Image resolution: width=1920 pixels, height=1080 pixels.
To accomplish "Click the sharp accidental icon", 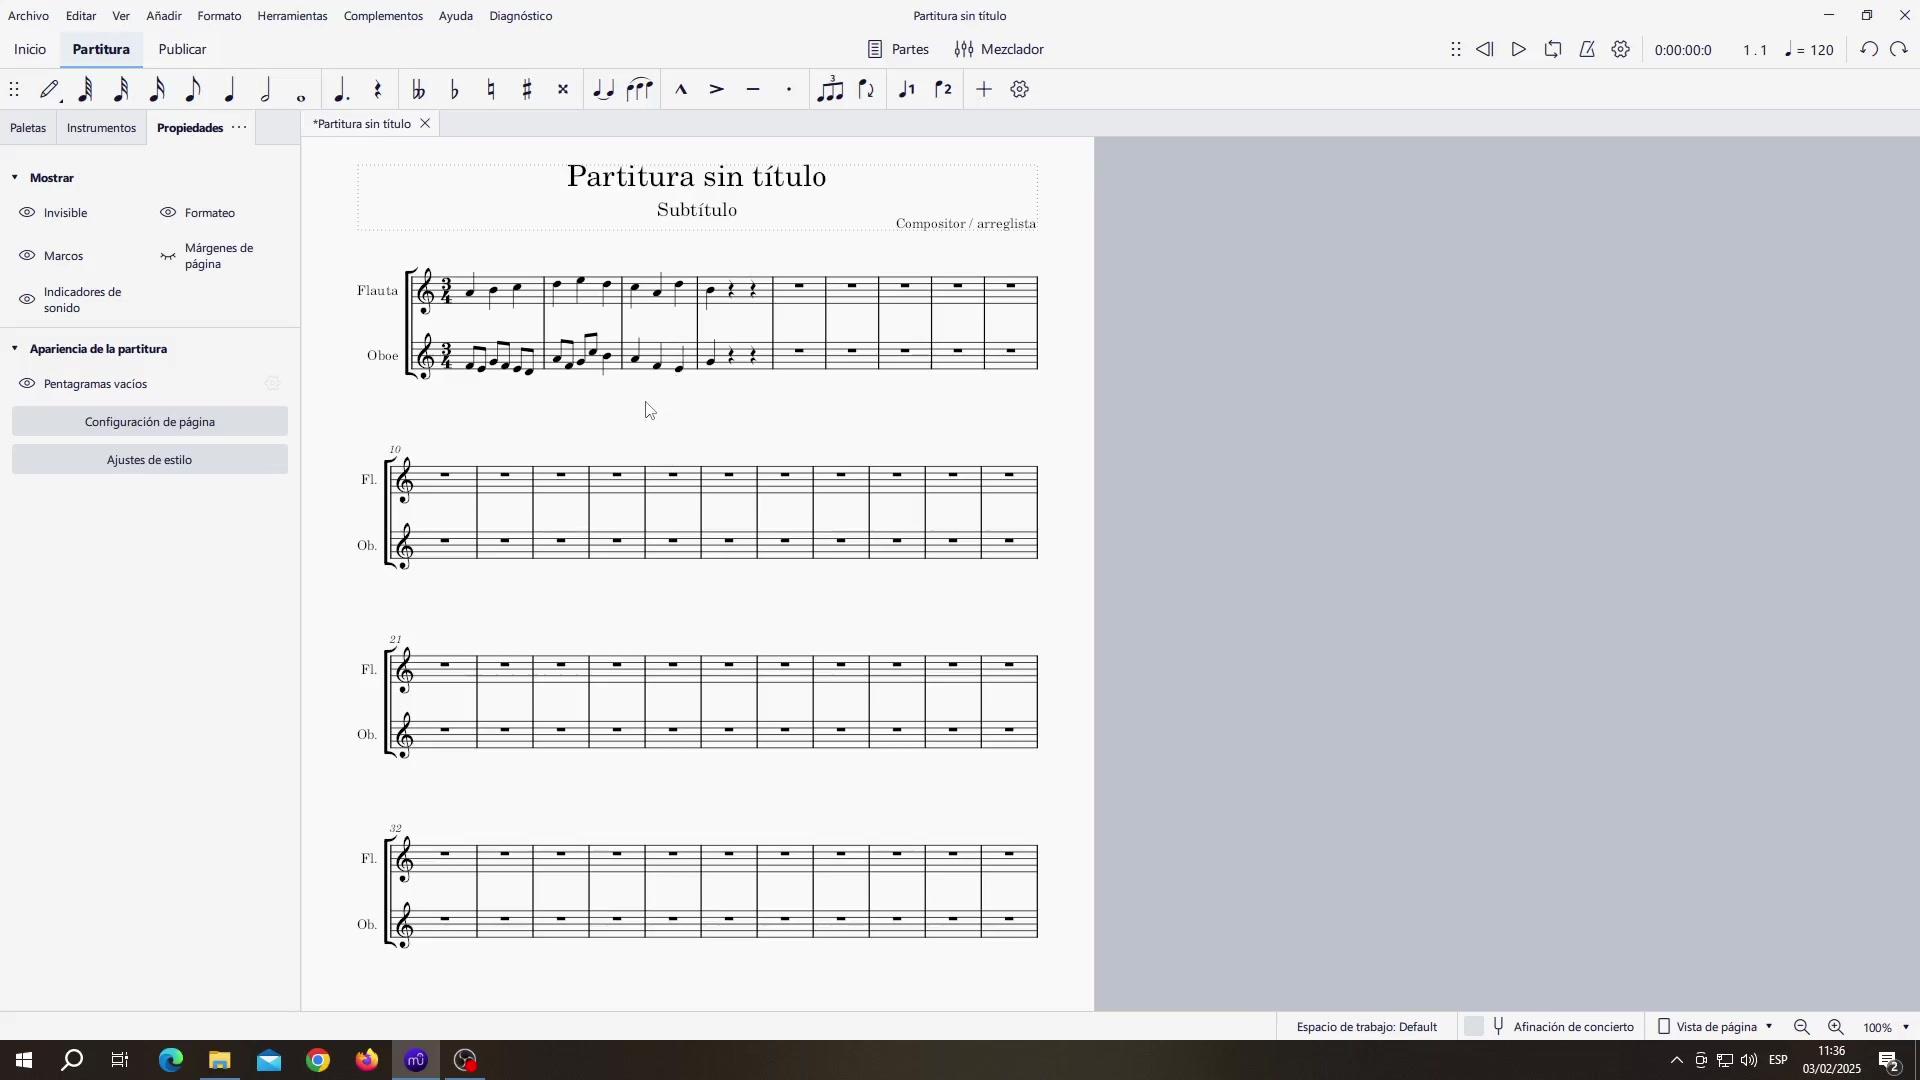I will pos(527,90).
